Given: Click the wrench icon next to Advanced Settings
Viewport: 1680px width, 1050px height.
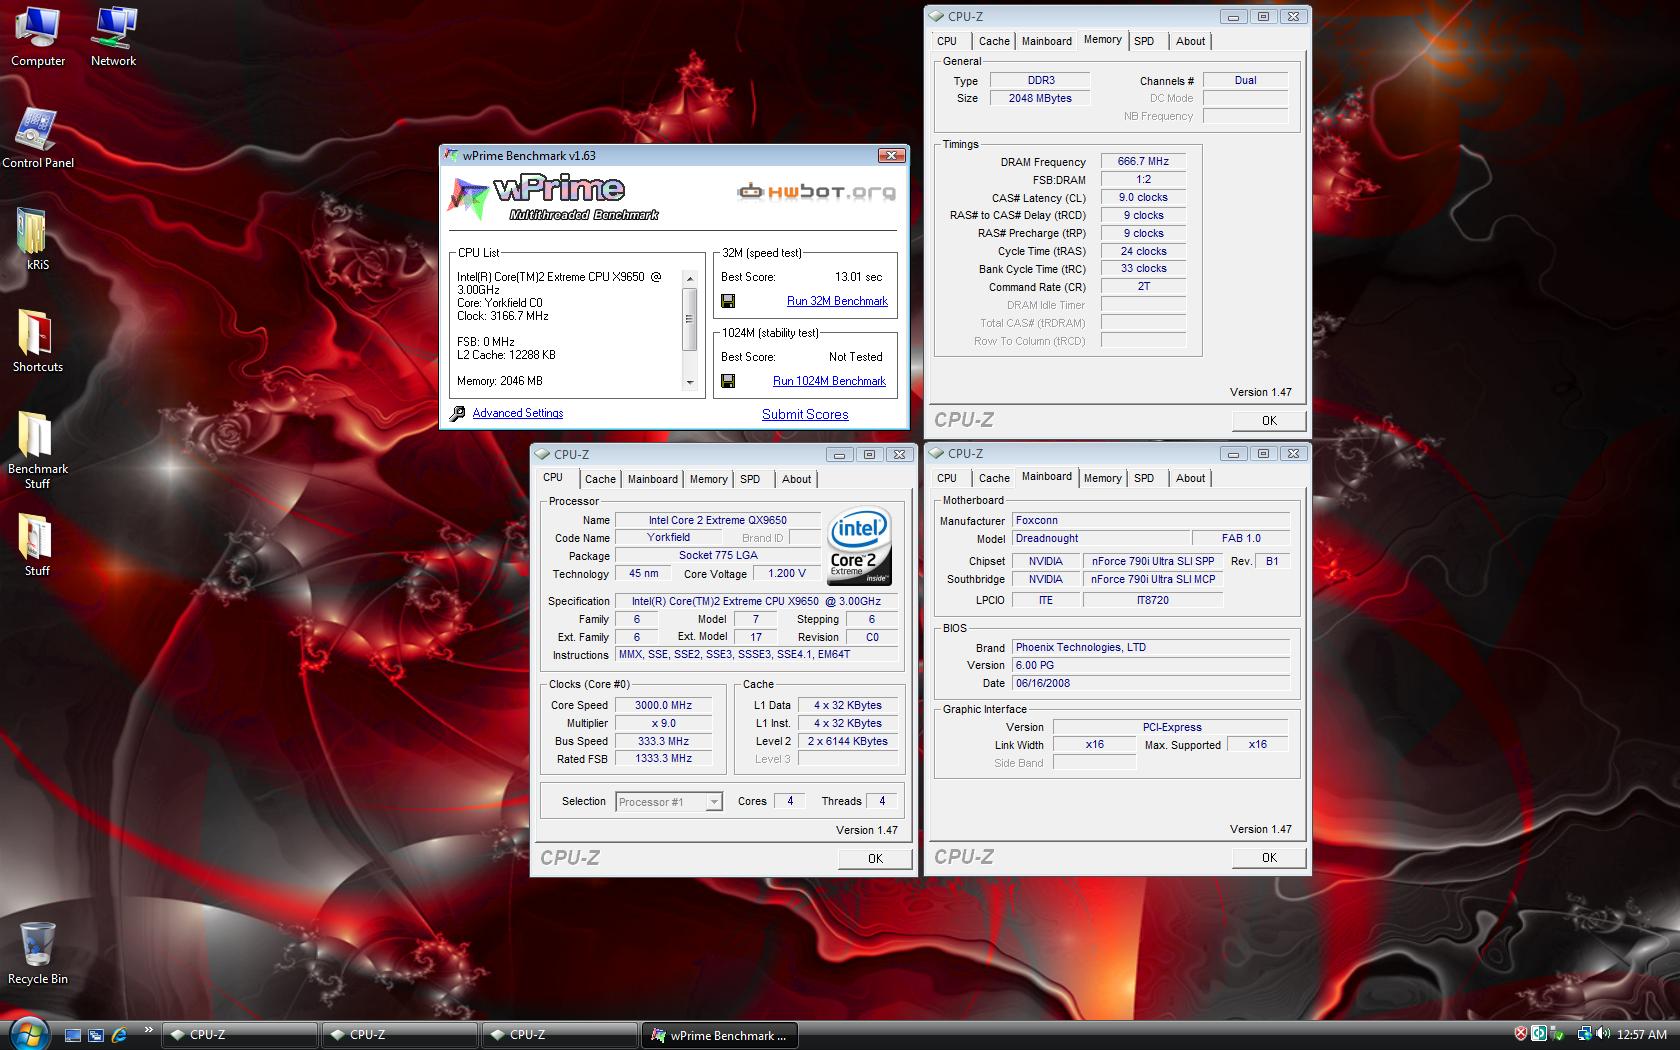Looking at the screenshot, I should [457, 413].
